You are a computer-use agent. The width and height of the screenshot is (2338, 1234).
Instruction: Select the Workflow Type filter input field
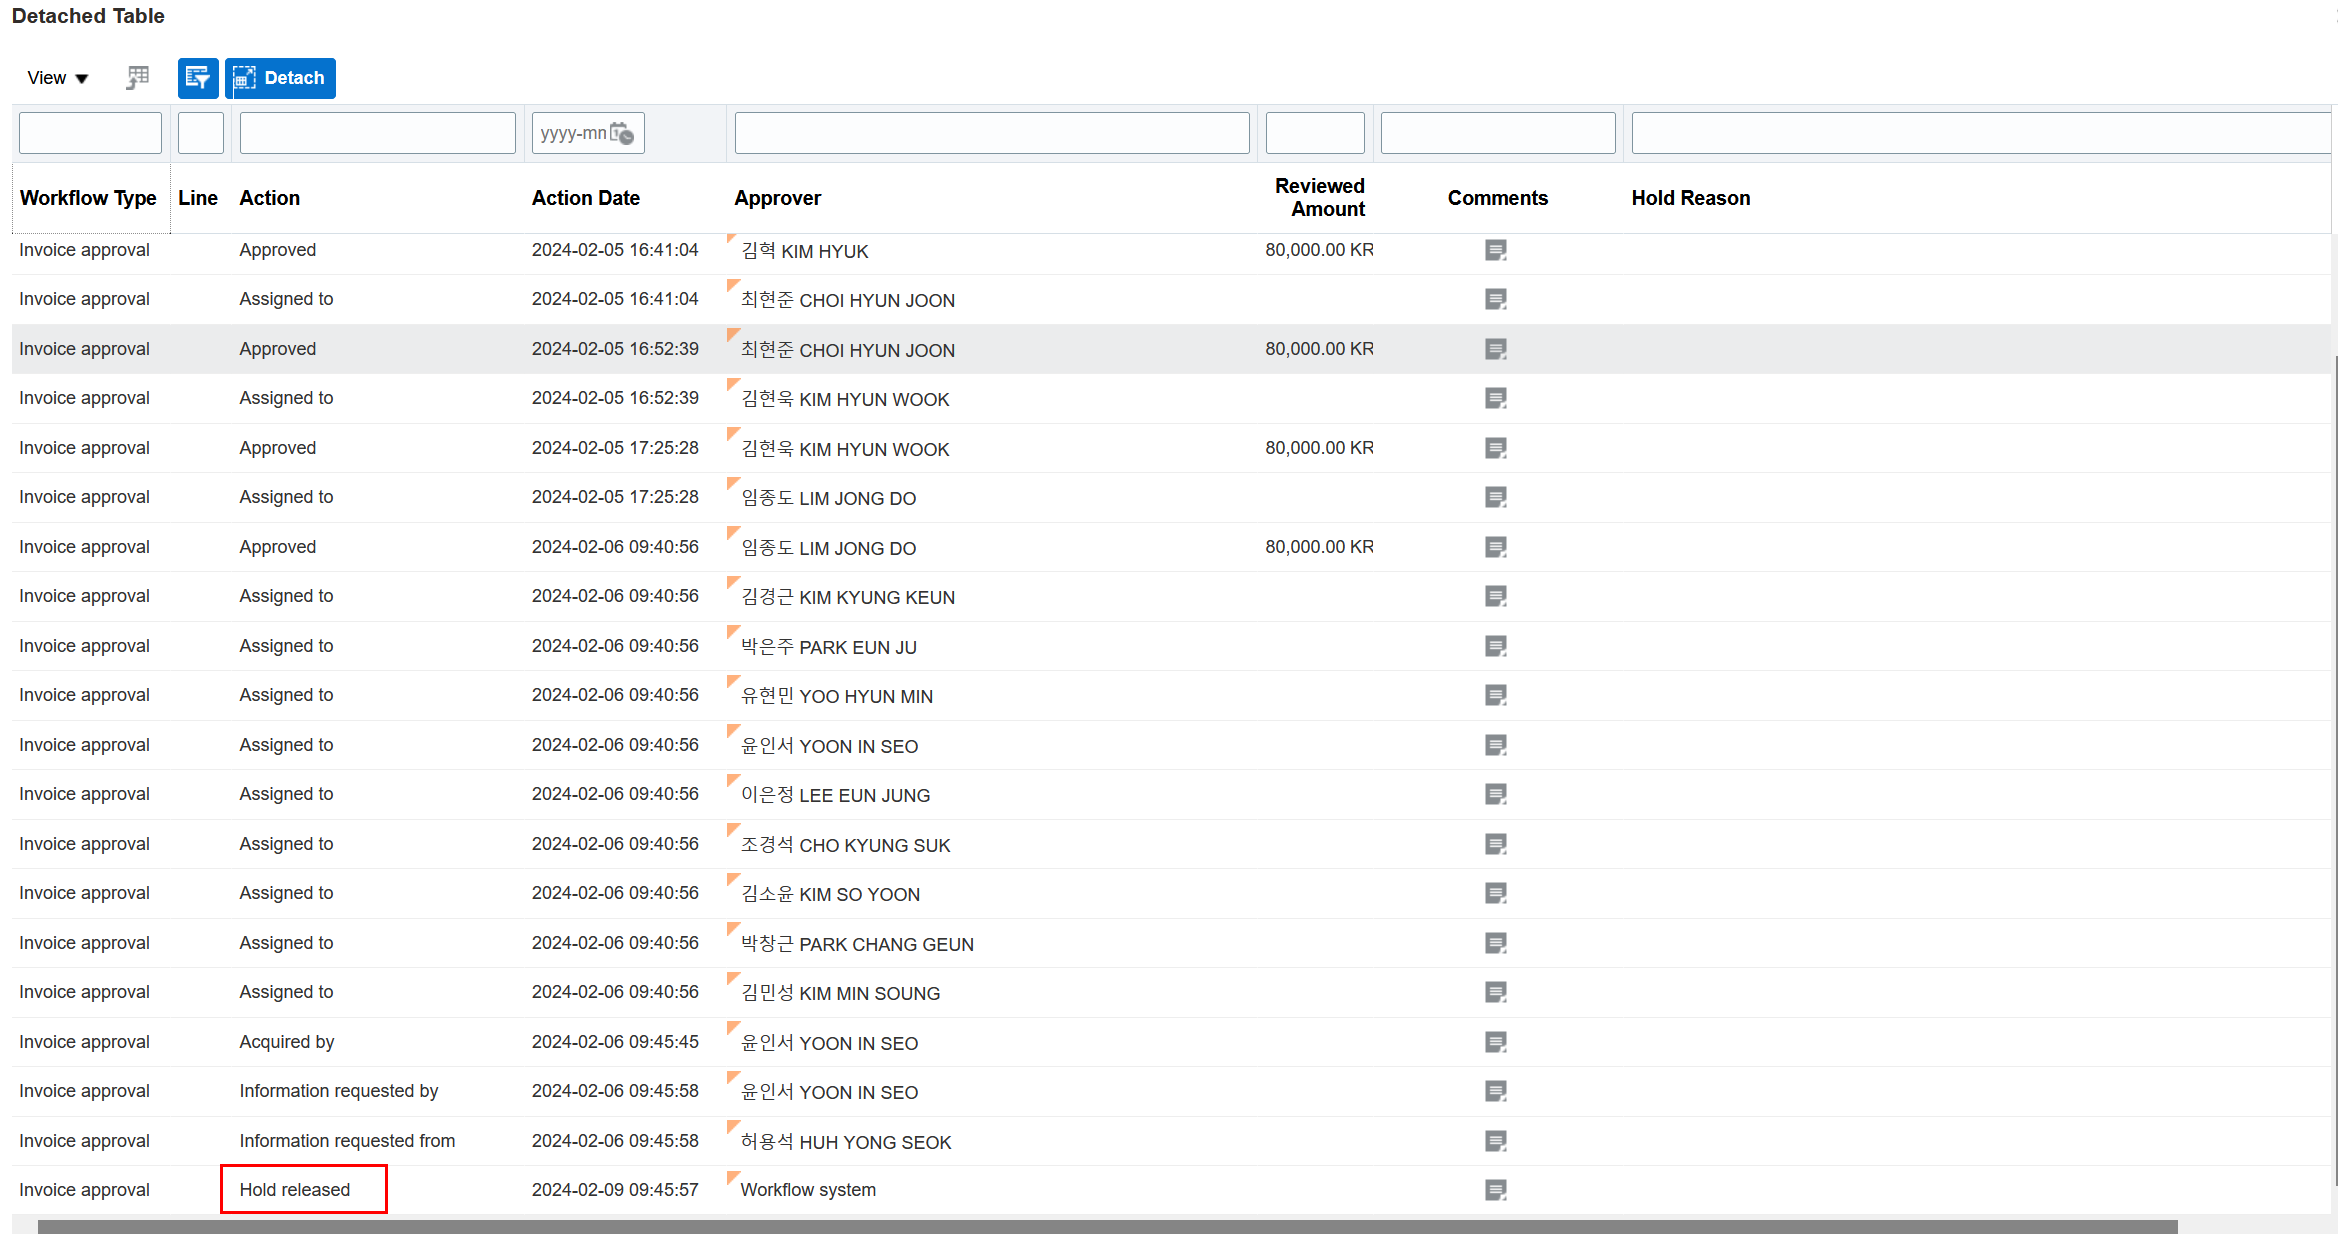(x=90, y=132)
